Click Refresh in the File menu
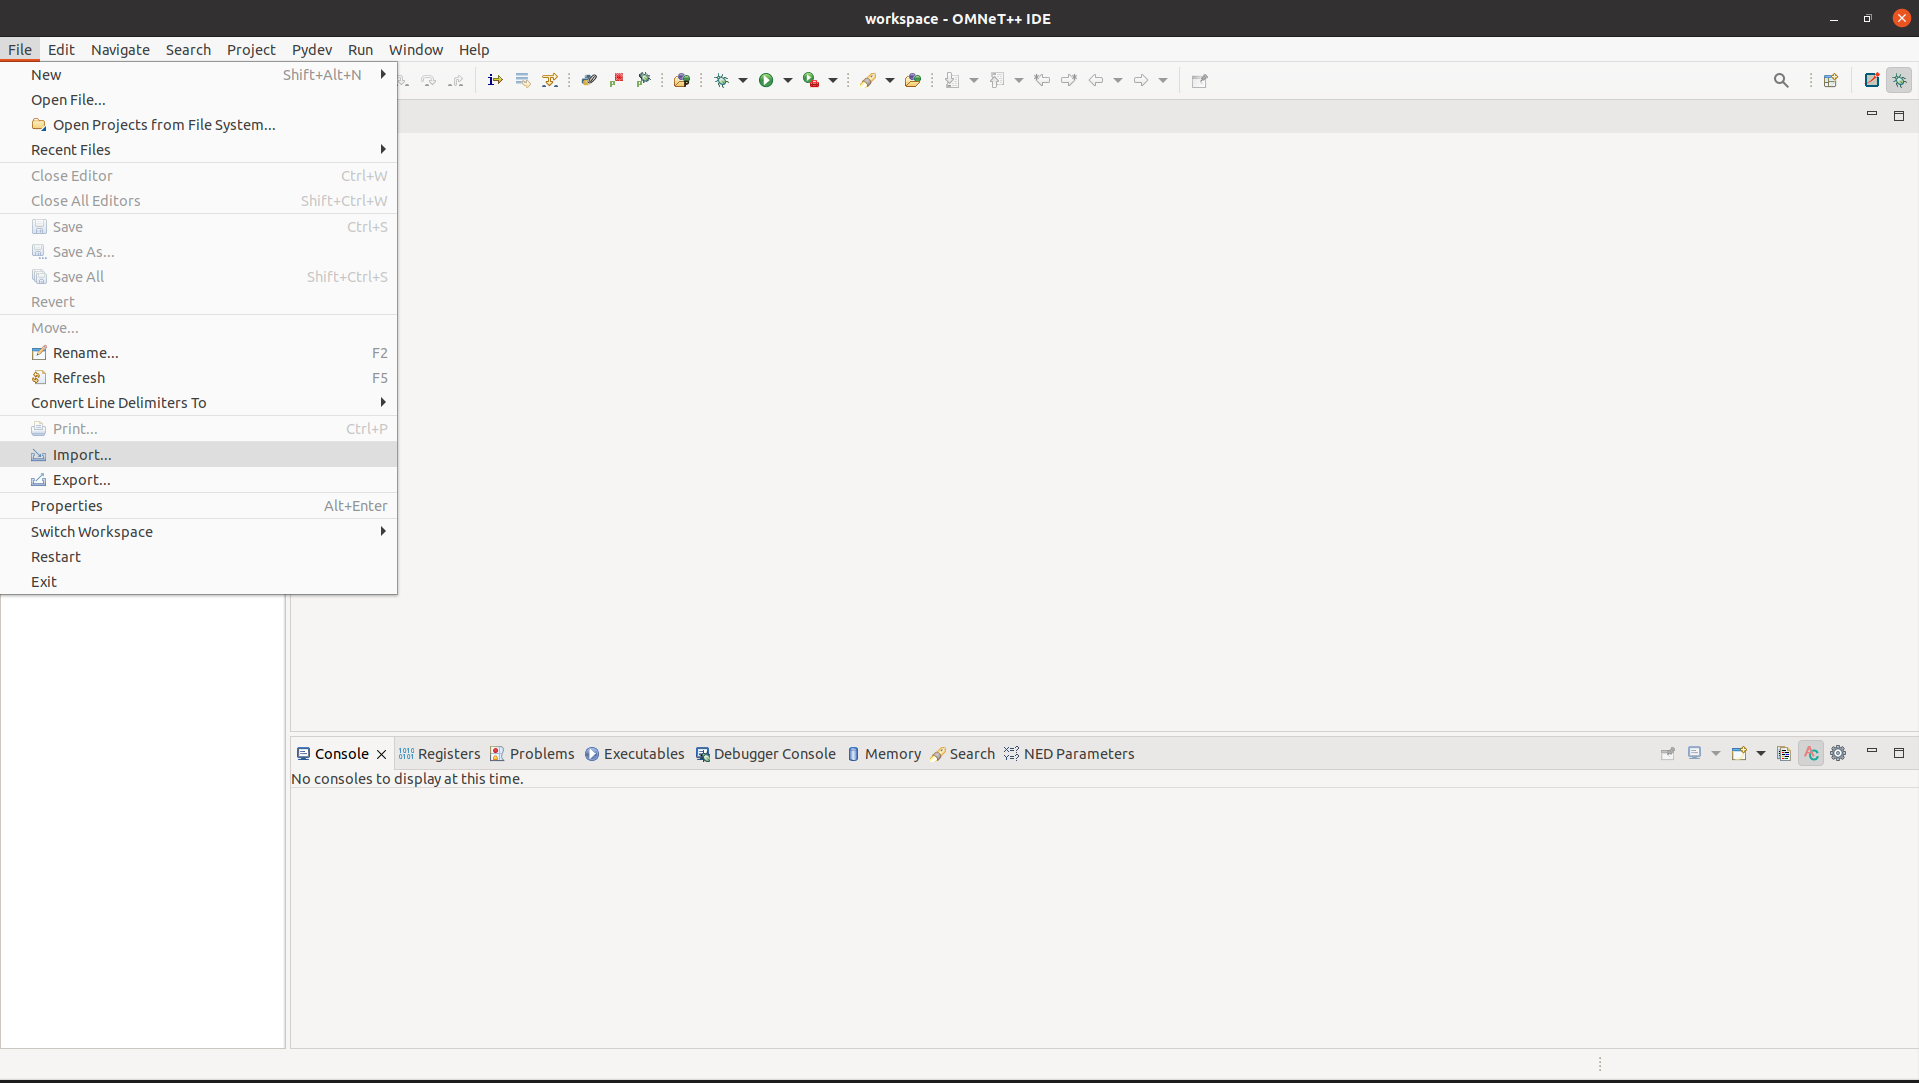1919x1083 pixels. [x=199, y=378]
